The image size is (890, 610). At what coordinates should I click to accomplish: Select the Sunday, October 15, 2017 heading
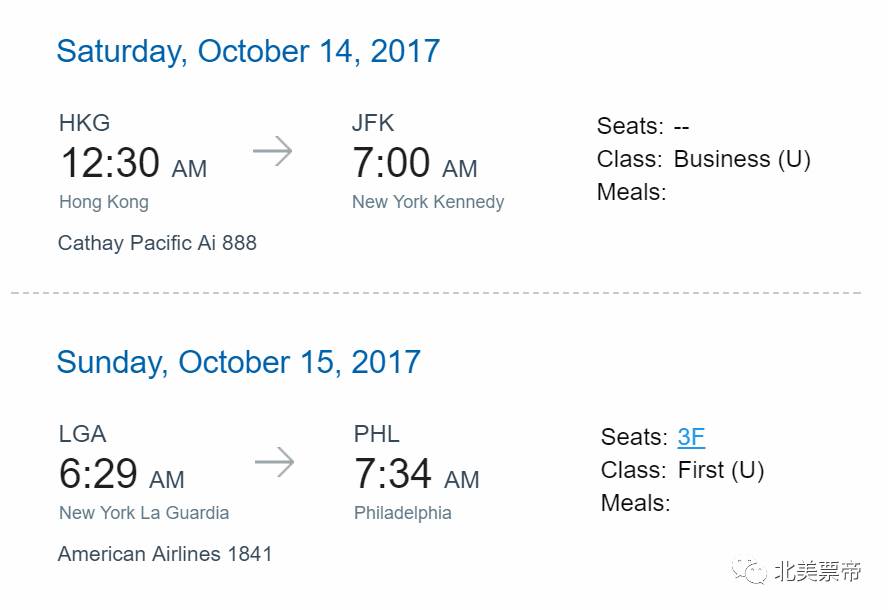pyautogui.click(x=238, y=362)
